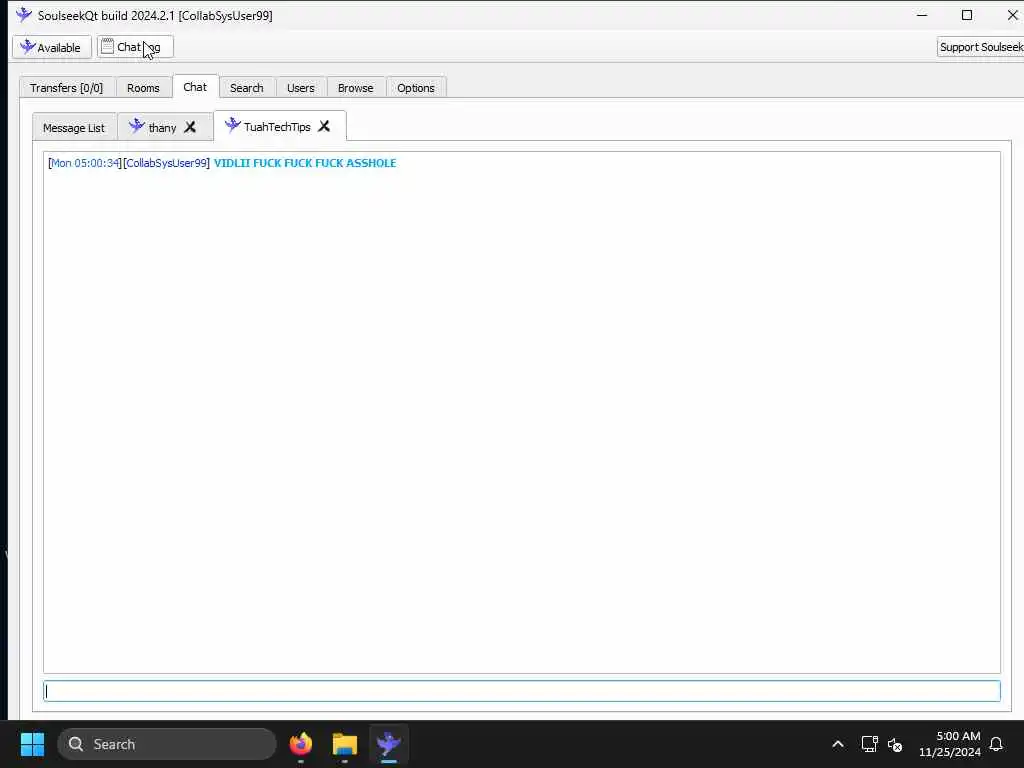Click the Soulseek taskbar icon
Image resolution: width=1024 pixels, height=768 pixels.
pyautogui.click(x=389, y=744)
